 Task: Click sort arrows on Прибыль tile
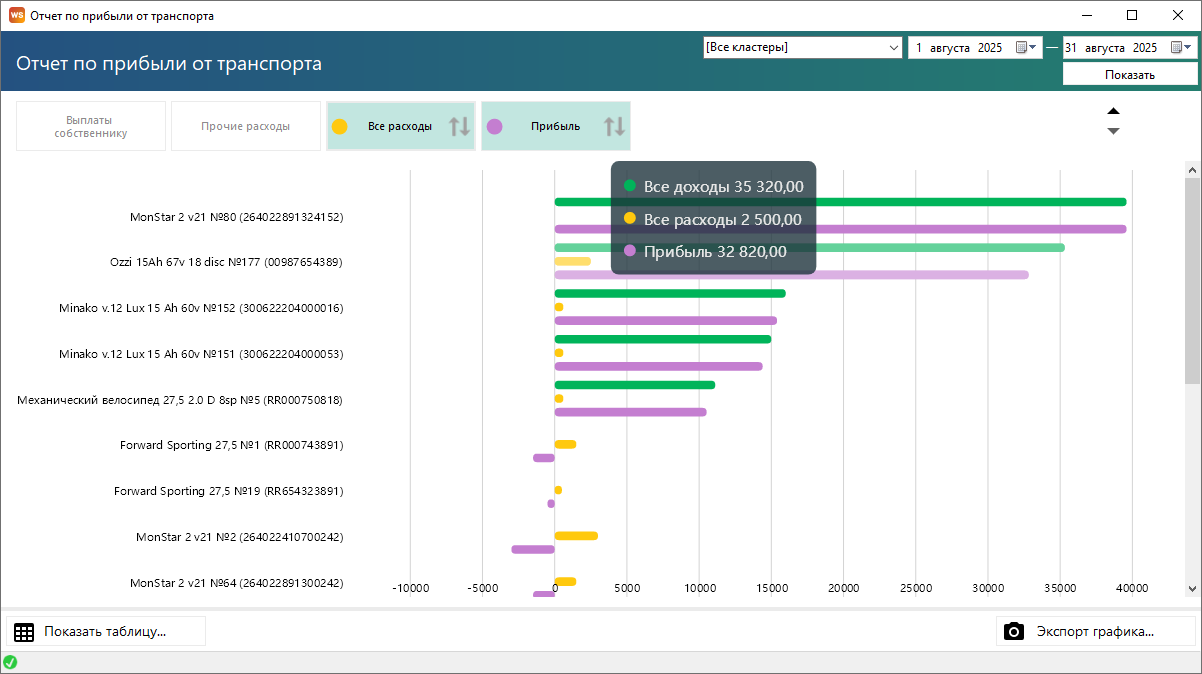coord(614,127)
